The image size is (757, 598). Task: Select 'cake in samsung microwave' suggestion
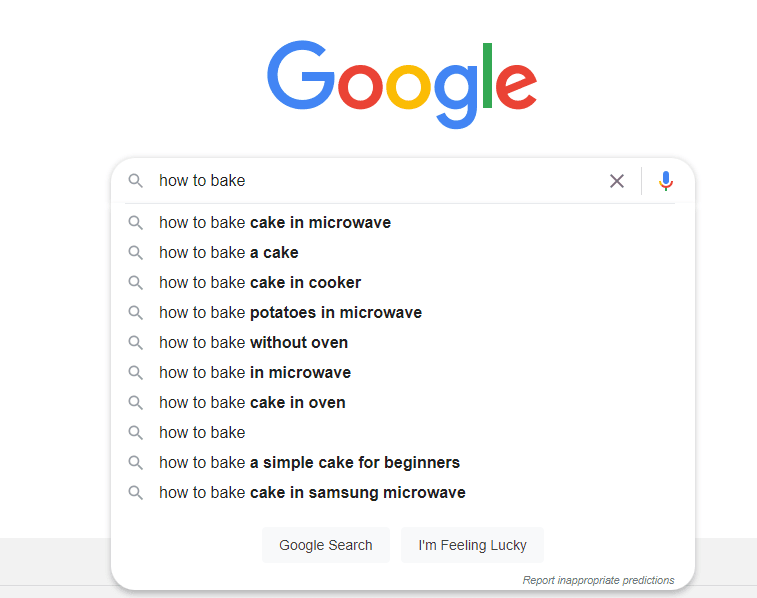coord(403,492)
